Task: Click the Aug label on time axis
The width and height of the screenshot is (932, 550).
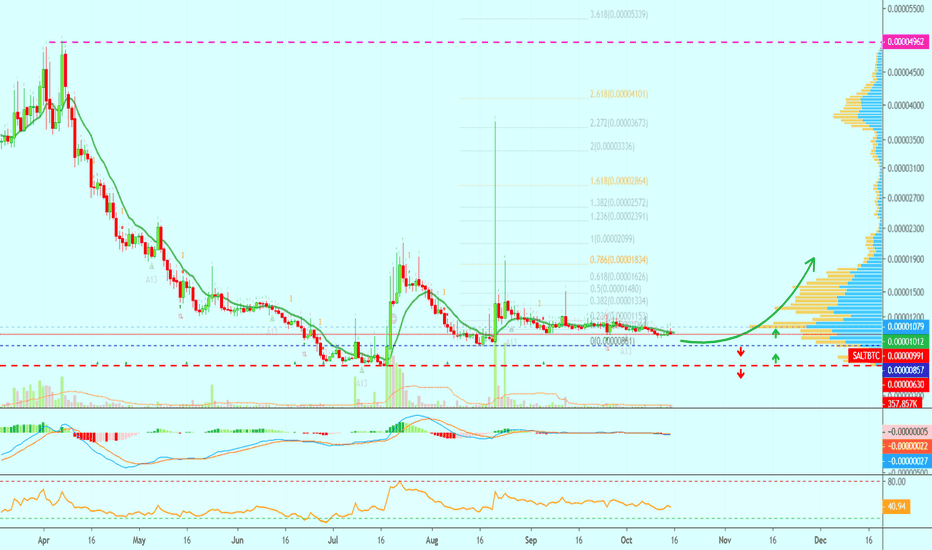Action: (432, 540)
